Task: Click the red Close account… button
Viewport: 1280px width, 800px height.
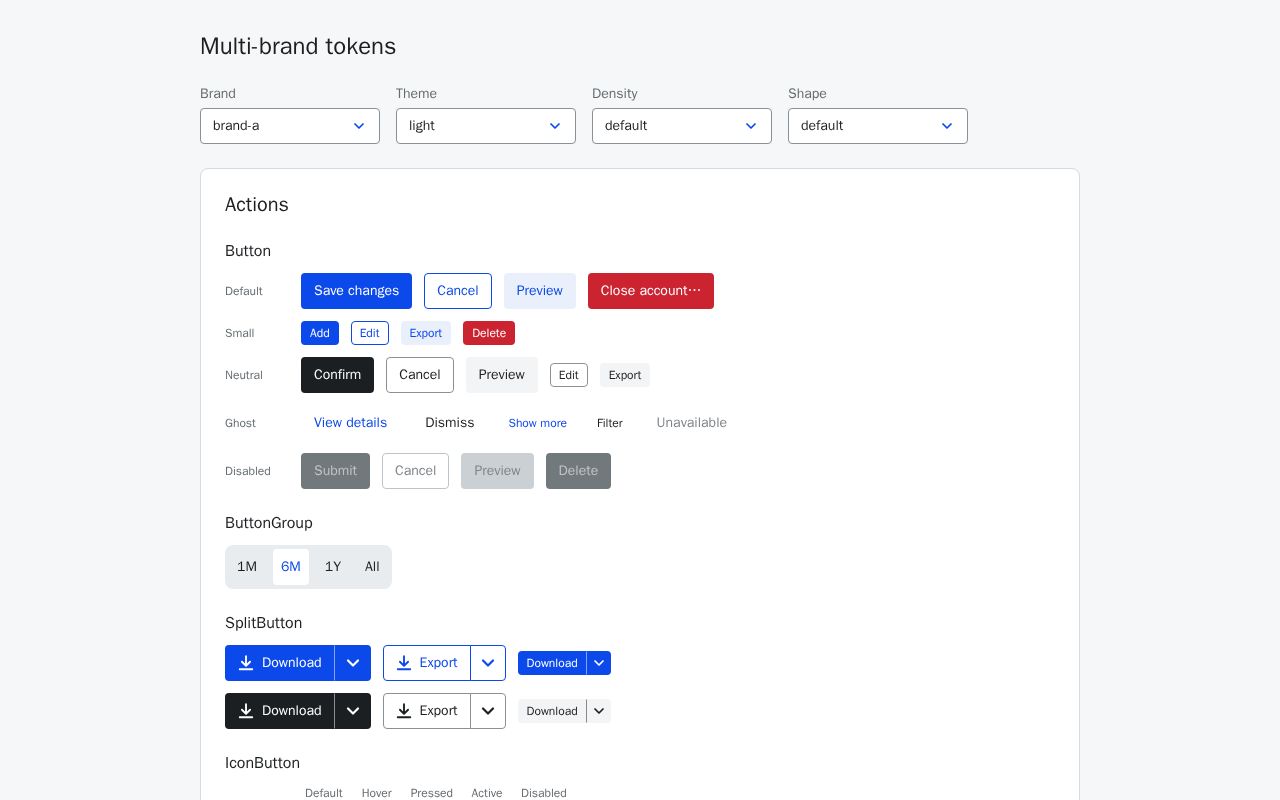Action: 651,291
